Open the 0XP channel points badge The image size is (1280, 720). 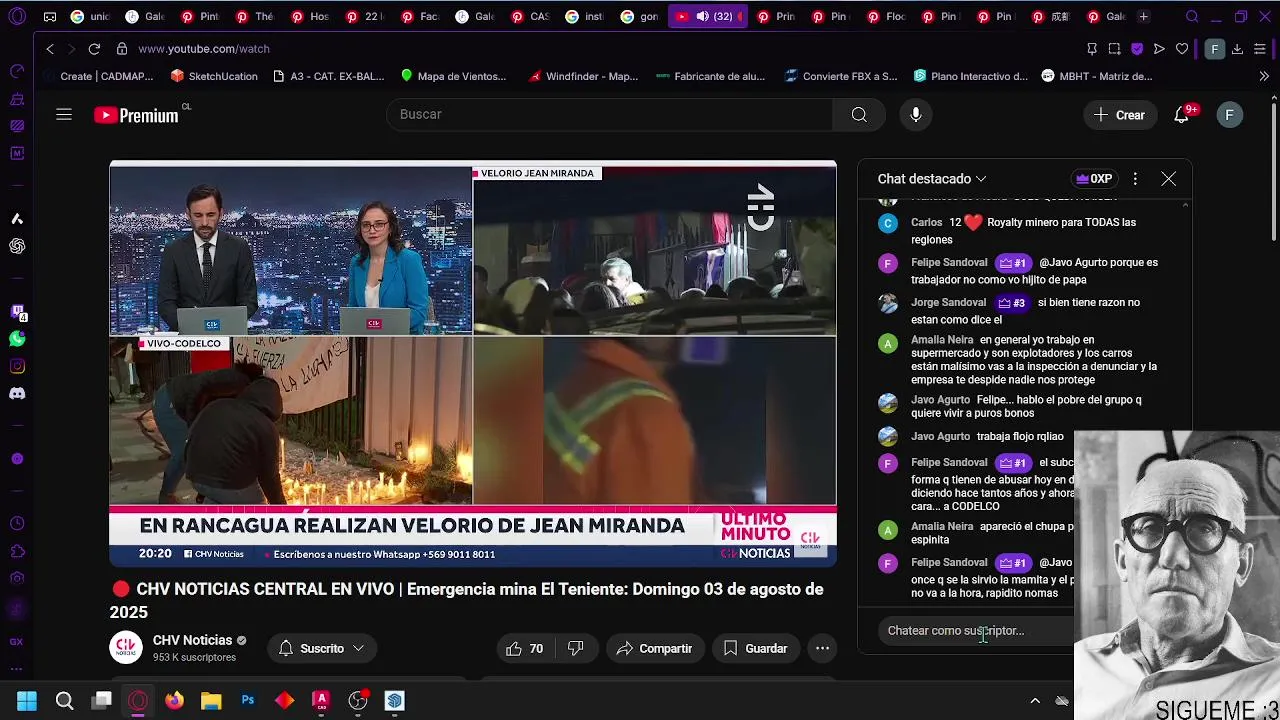click(x=1093, y=179)
